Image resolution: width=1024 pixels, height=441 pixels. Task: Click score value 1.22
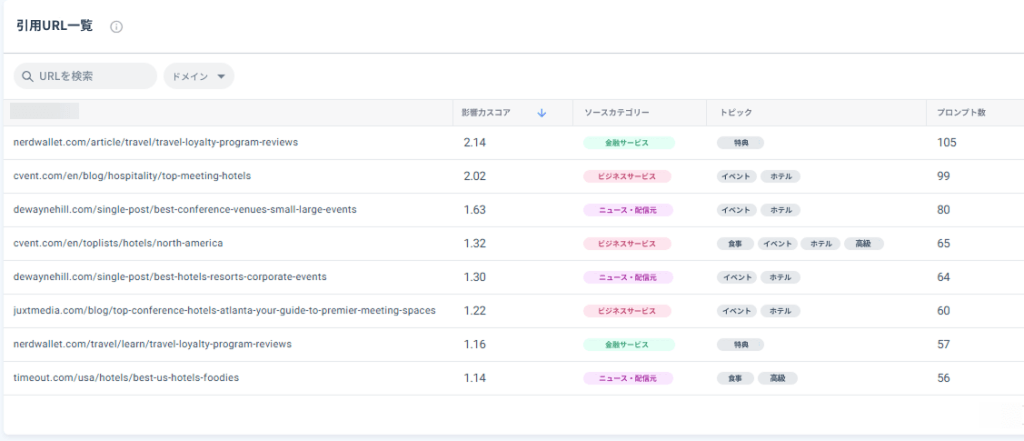[x=475, y=311]
